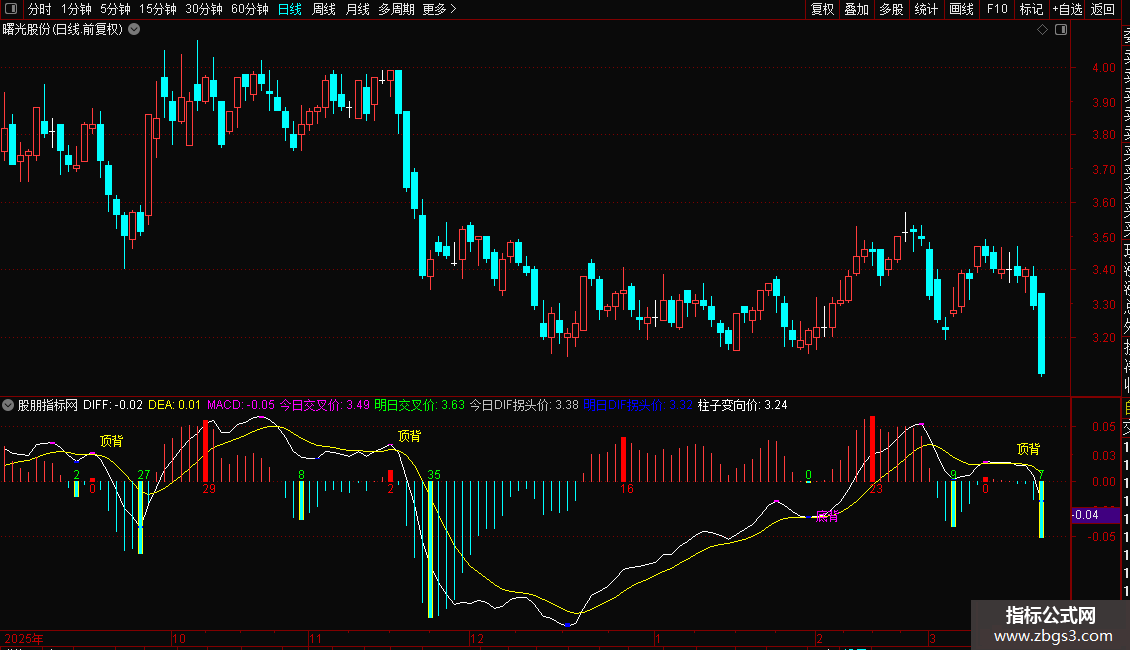Image resolution: width=1130 pixels, height=650 pixels.
Task: Expand the 股朋指标网 indicator dropdown arrow
Action: click(8, 405)
